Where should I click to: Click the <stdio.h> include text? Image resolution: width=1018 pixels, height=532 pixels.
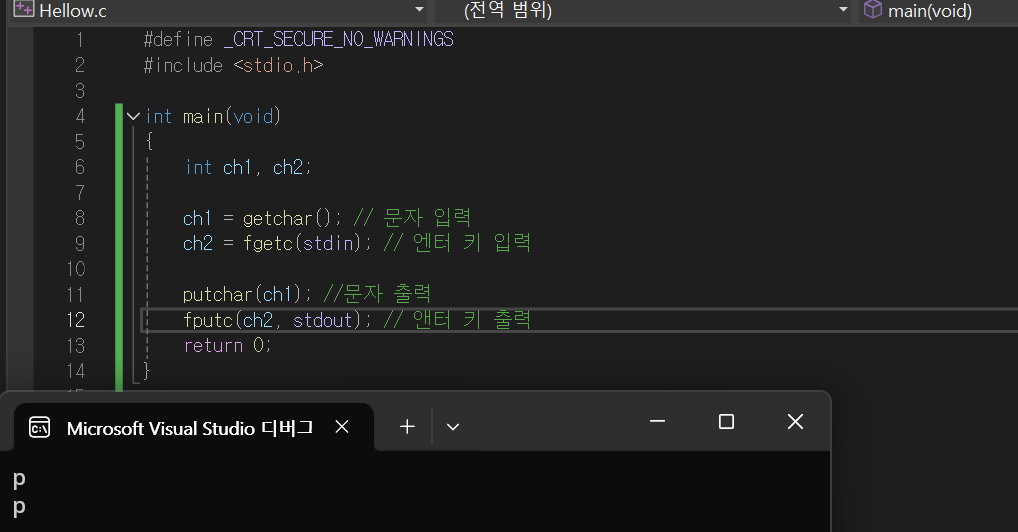(278, 66)
